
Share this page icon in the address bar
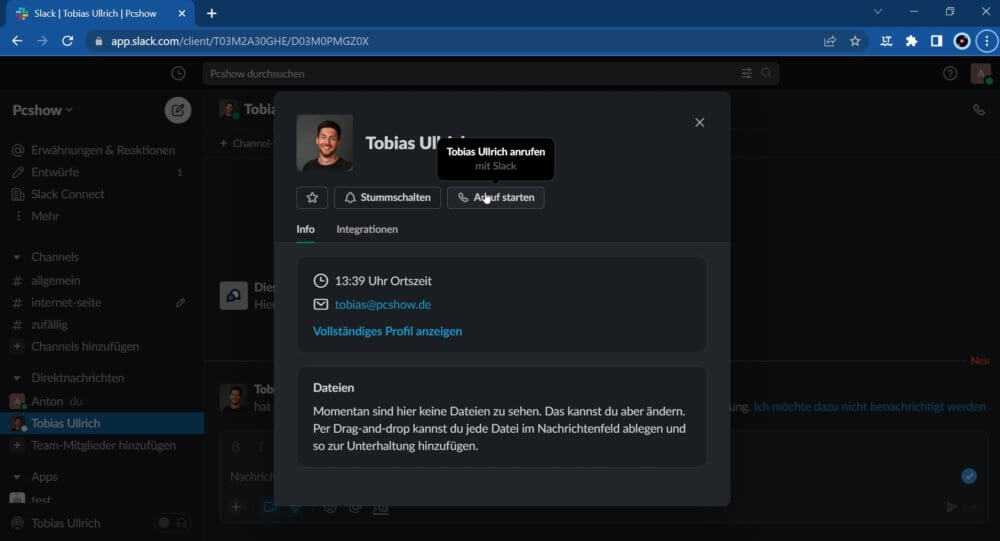830,41
